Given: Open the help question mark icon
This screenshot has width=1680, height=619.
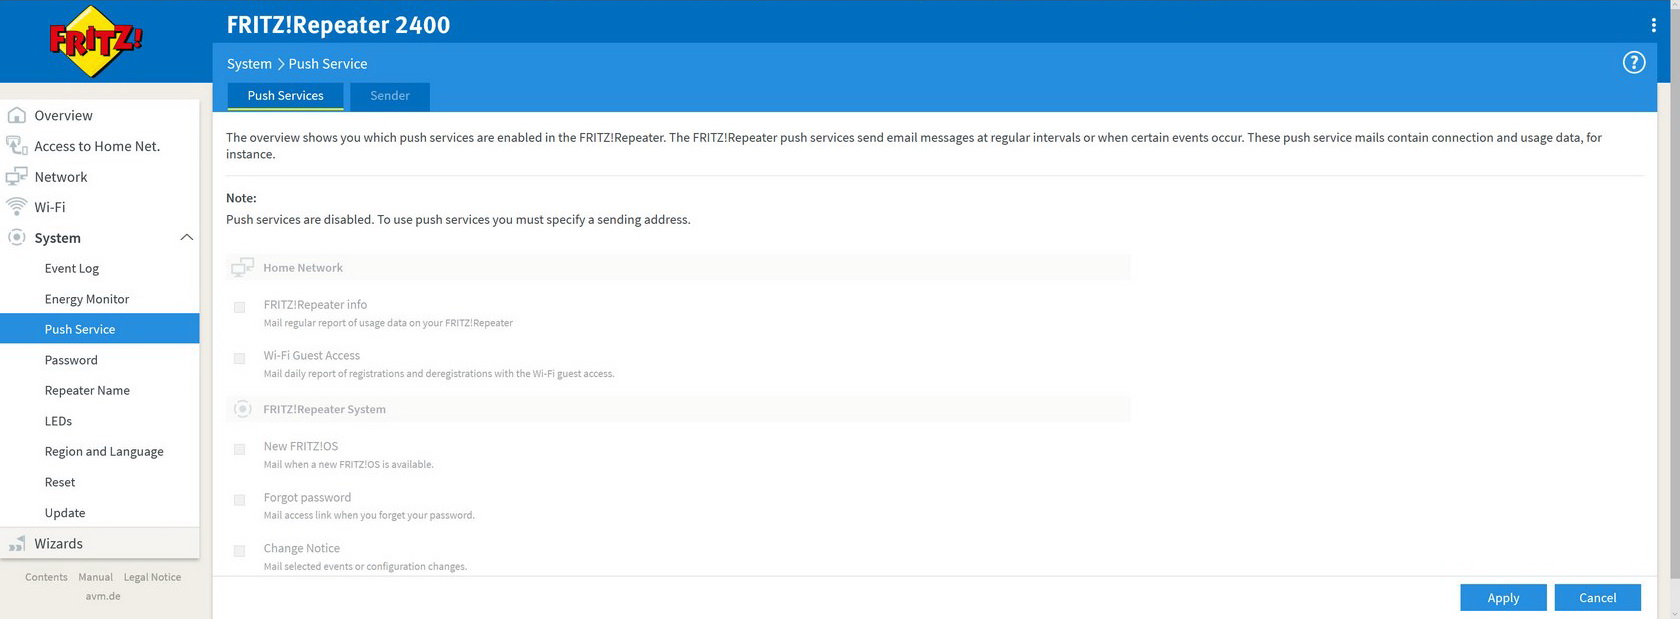Looking at the screenshot, I should (x=1634, y=63).
